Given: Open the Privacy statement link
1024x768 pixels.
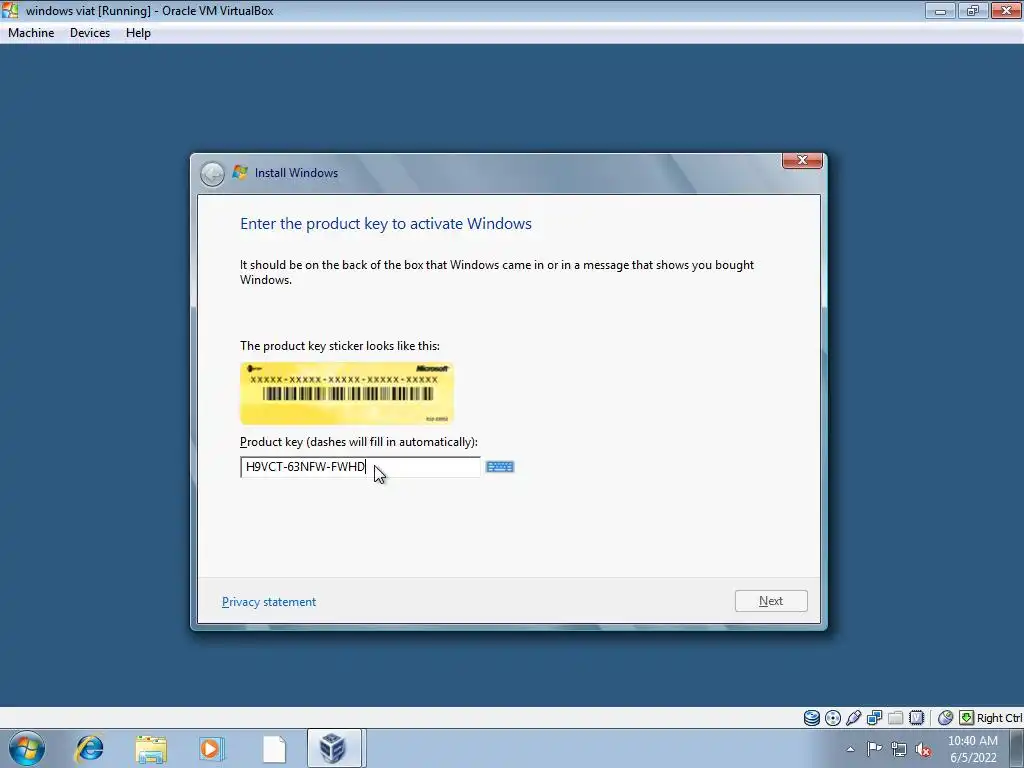Looking at the screenshot, I should point(269,602).
